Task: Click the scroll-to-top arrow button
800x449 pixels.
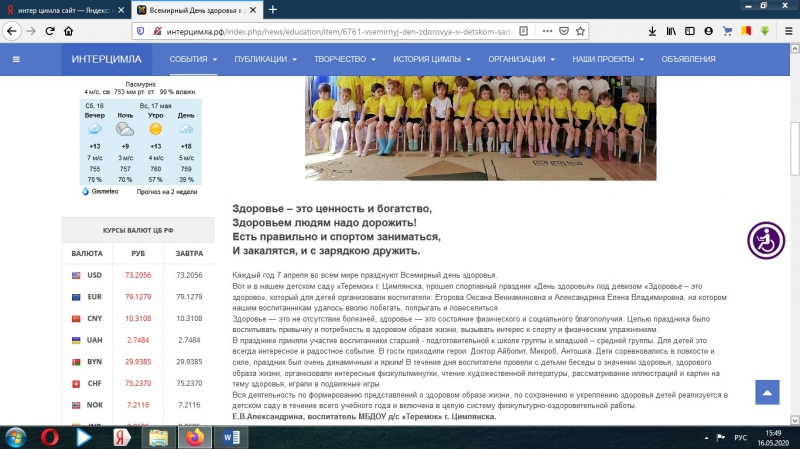Action: coord(767,392)
